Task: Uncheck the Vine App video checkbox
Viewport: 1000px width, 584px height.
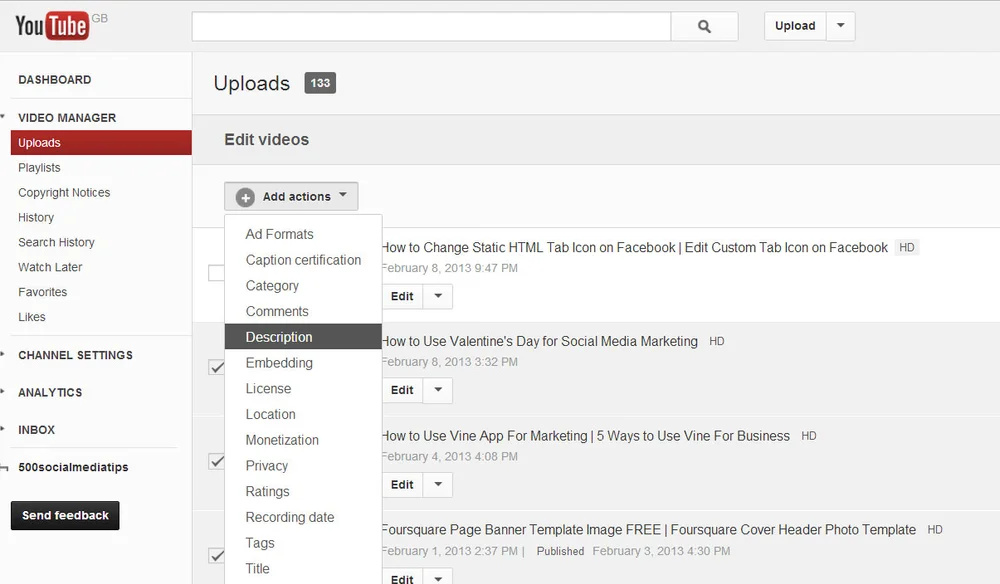Action: (216, 462)
